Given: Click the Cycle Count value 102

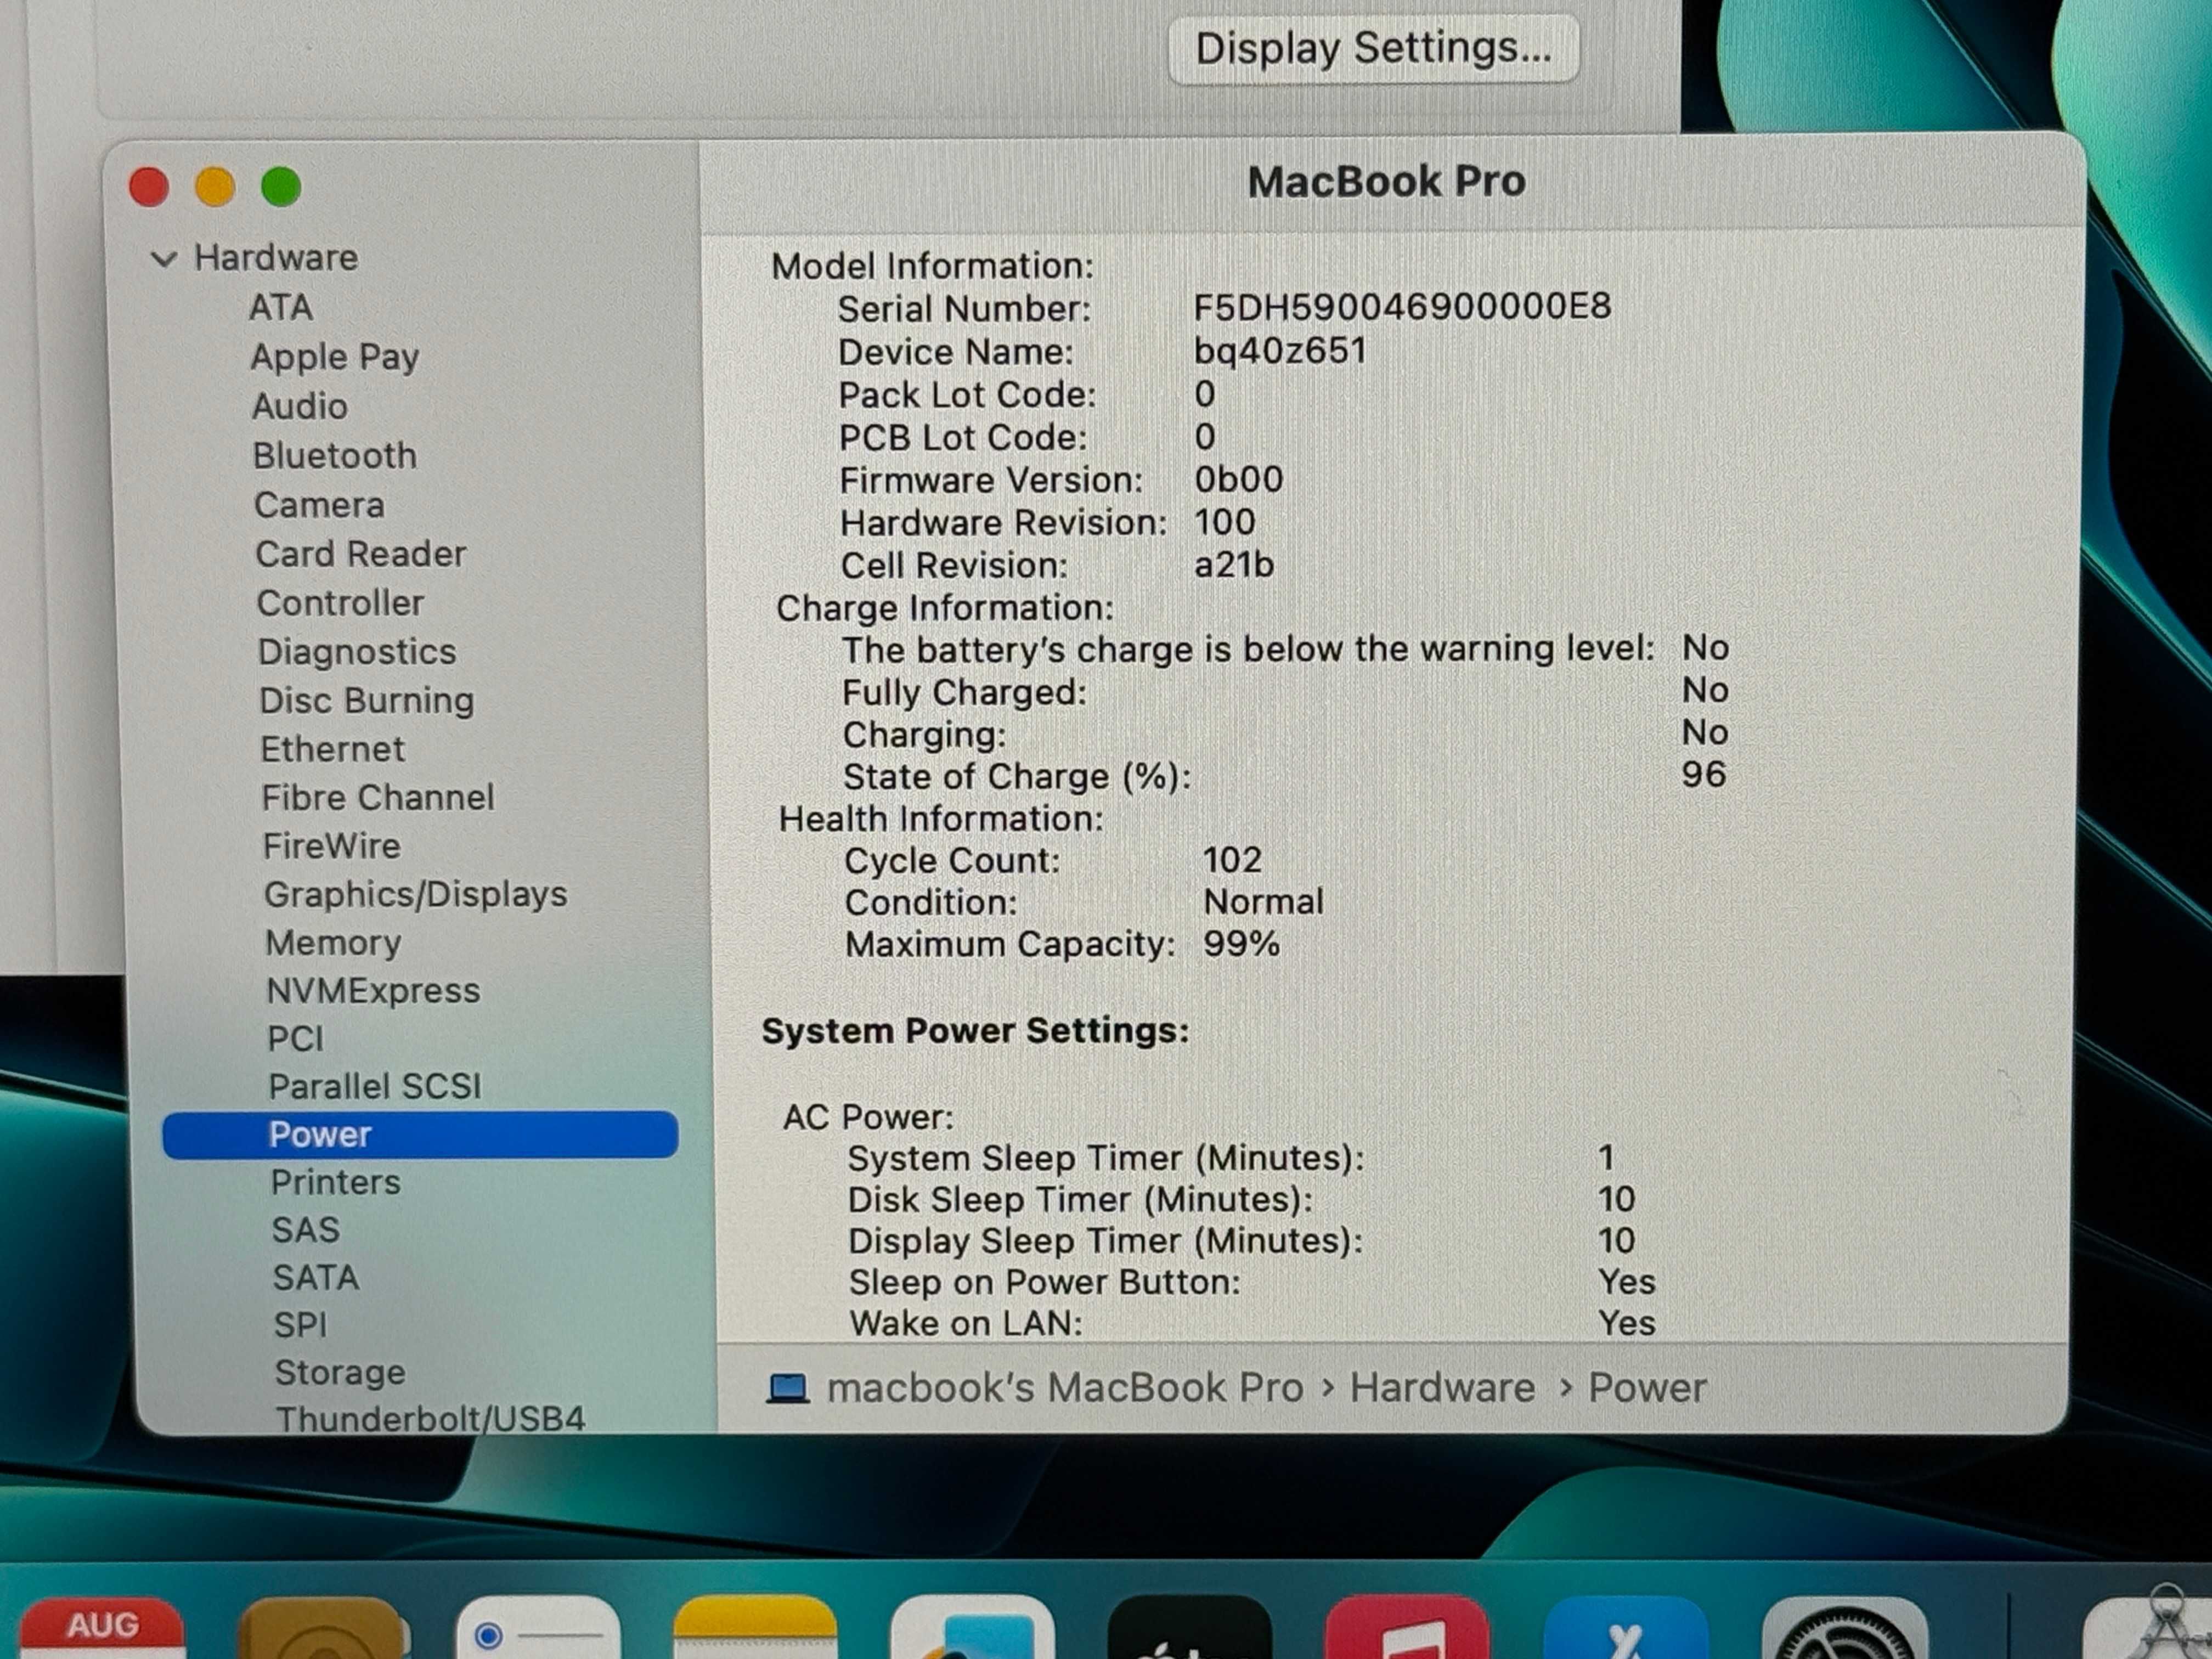Looking at the screenshot, I should pos(1232,860).
